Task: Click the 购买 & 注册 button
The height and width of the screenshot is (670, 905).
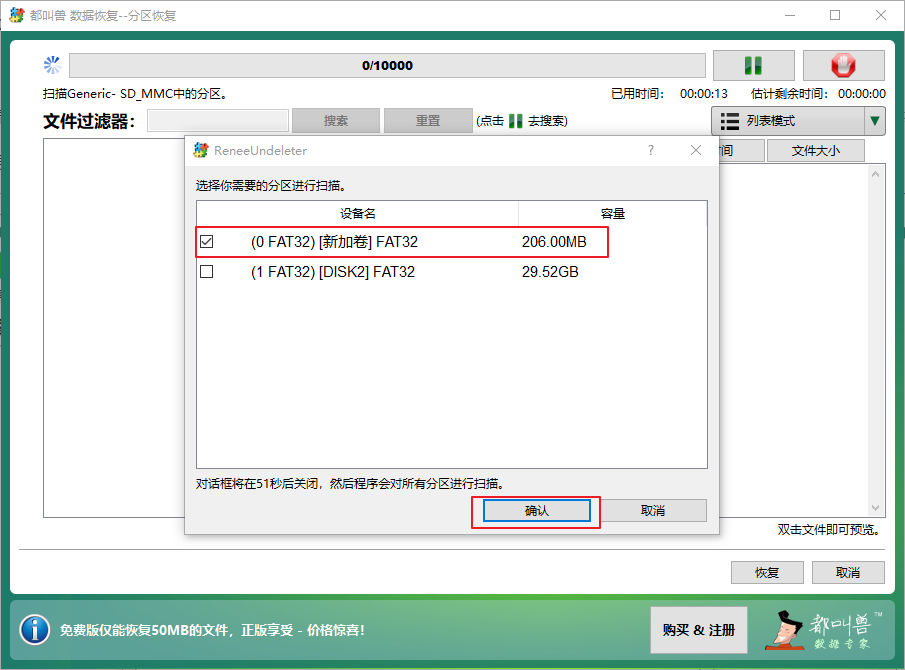Action: [698, 630]
